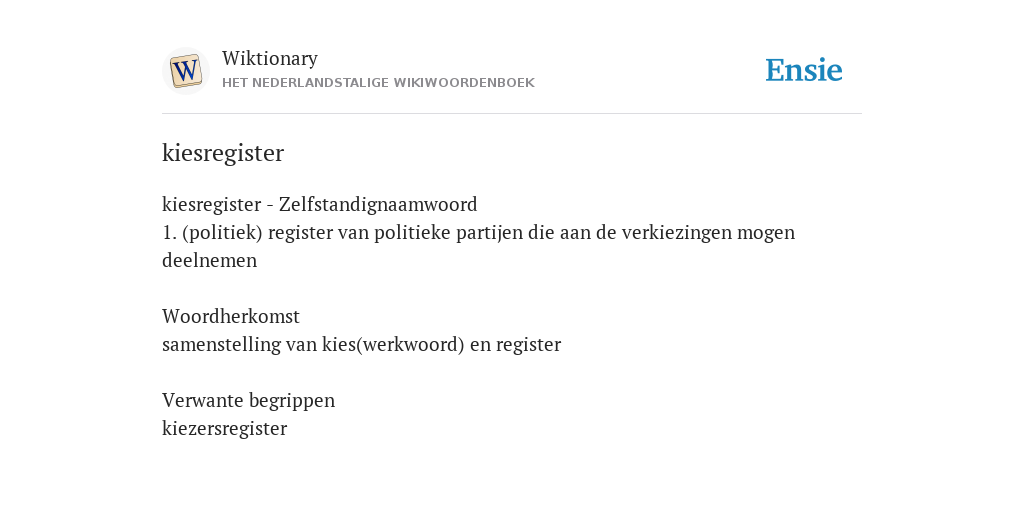
Task: Click the word register after 'en'
Action: point(528,345)
